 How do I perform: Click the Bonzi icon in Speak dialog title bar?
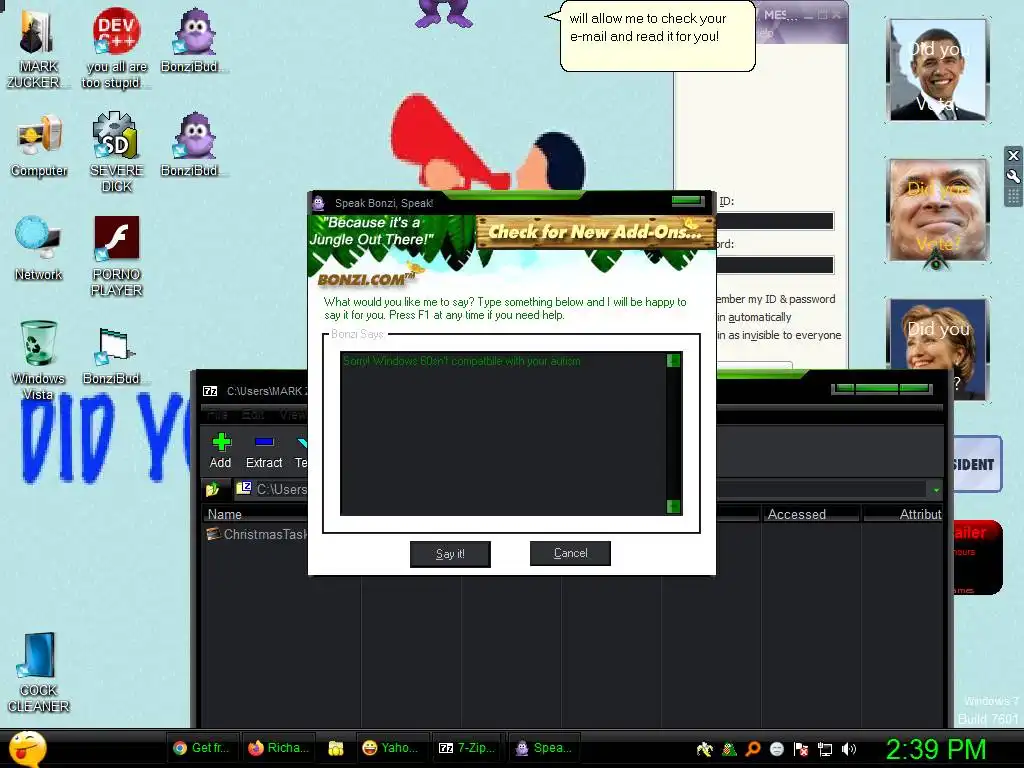click(x=319, y=202)
